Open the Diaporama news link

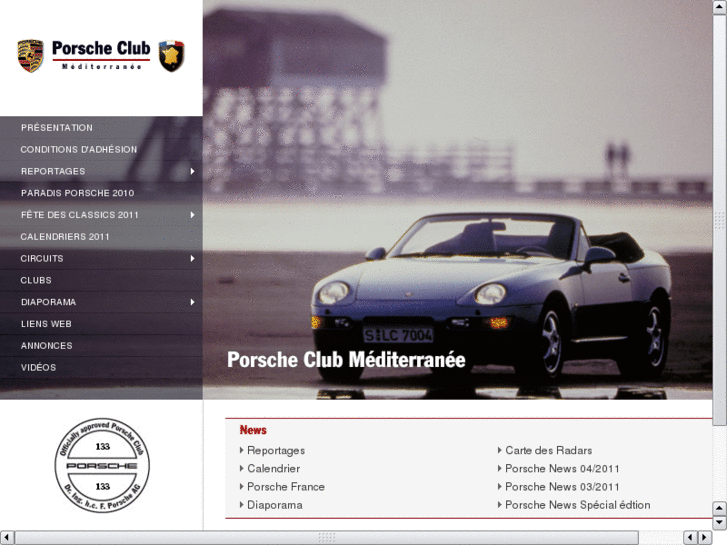click(x=274, y=505)
